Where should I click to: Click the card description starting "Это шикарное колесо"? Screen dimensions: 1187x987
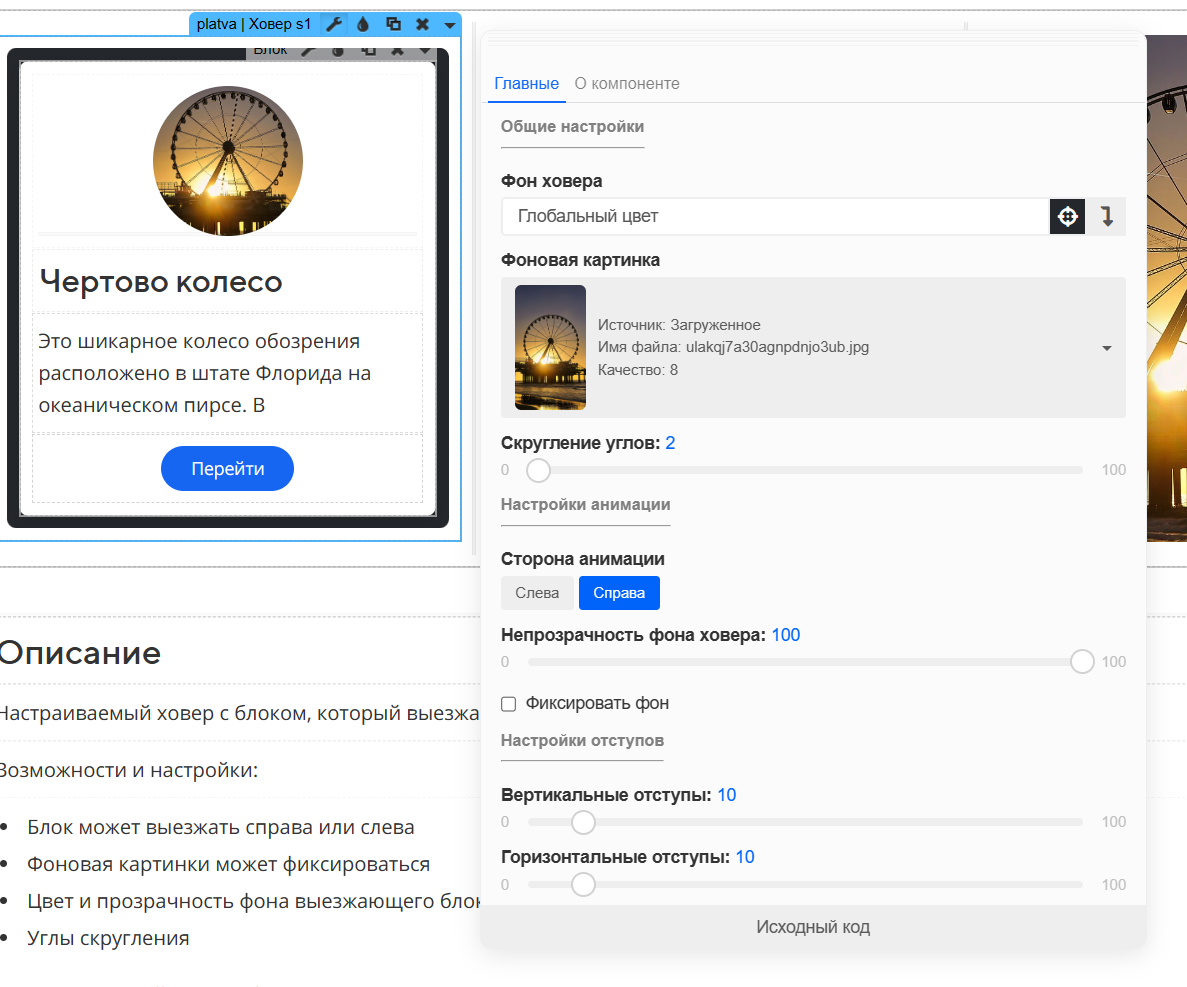click(x=205, y=373)
